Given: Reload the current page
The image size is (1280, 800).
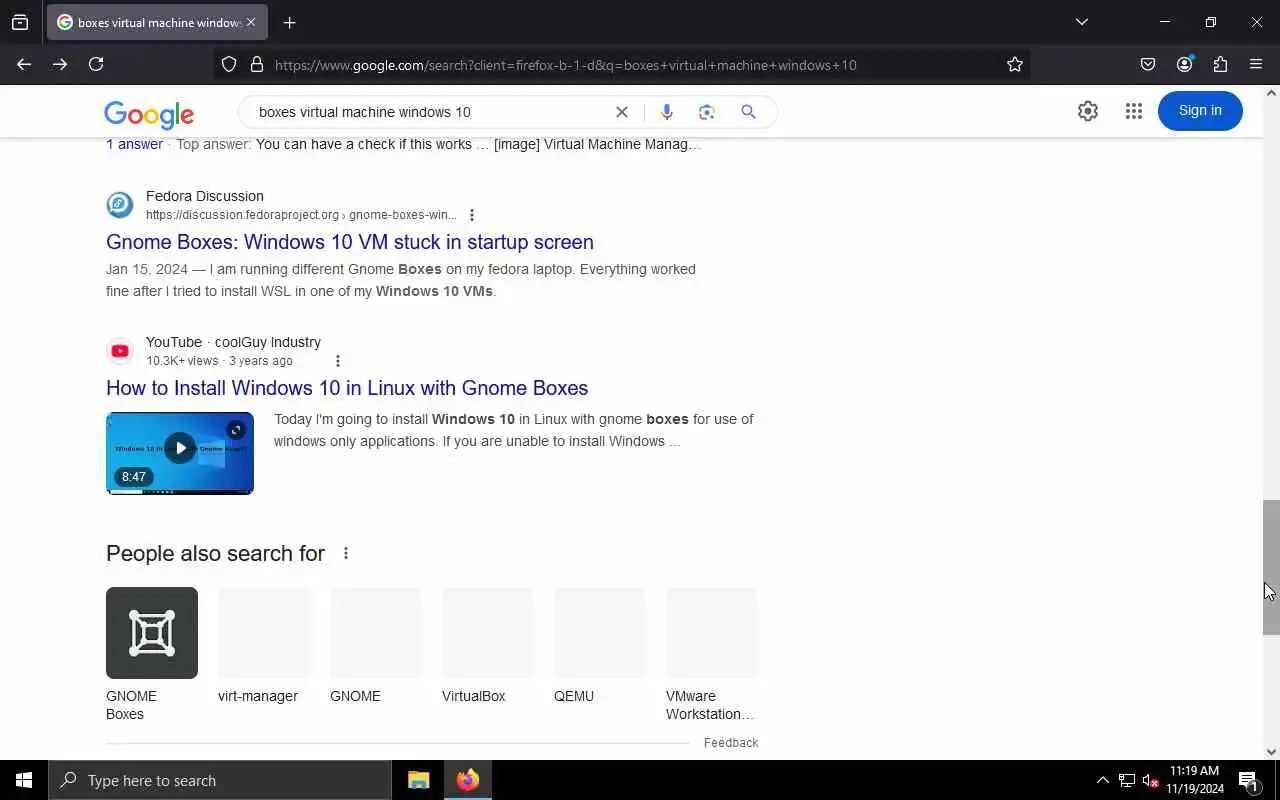Looking at the screenshot, I should [96, 64].
